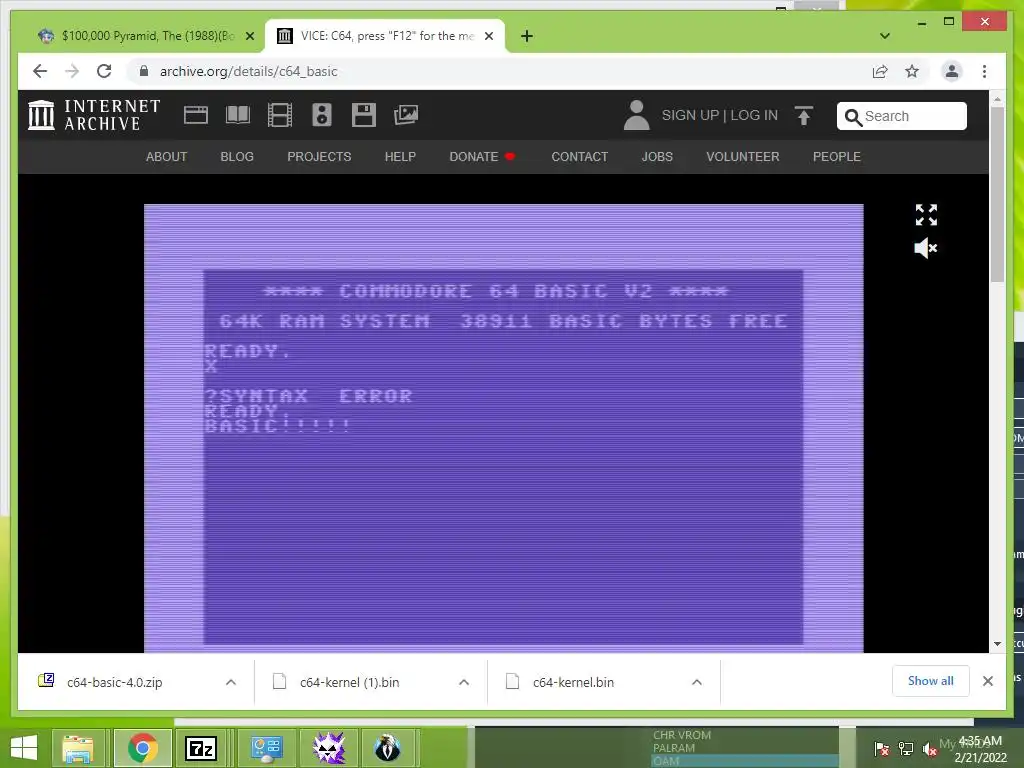
Task: Open the Web archive icon
Action: click(x=196, y=115)
